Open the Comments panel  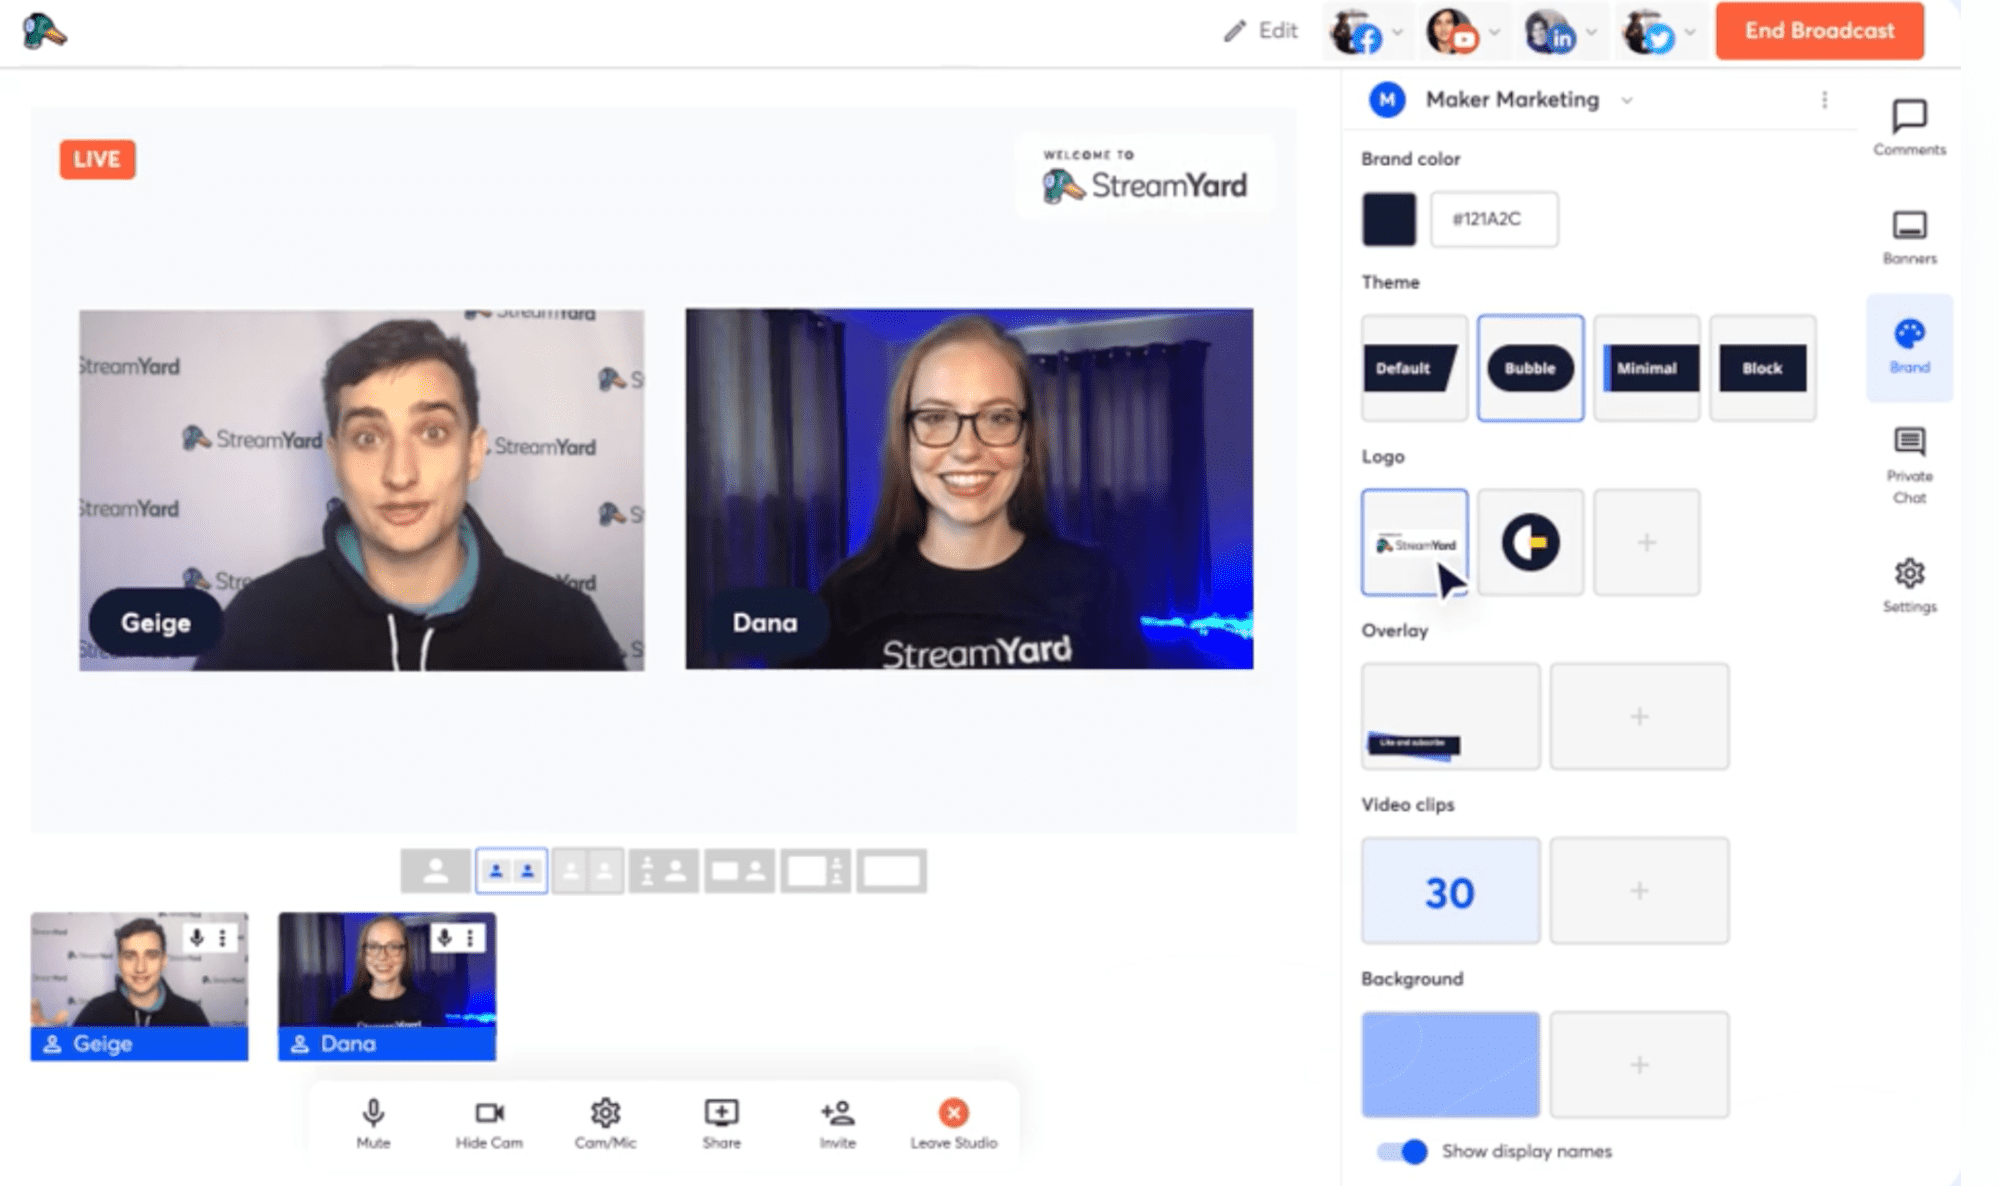point(1908,127)
